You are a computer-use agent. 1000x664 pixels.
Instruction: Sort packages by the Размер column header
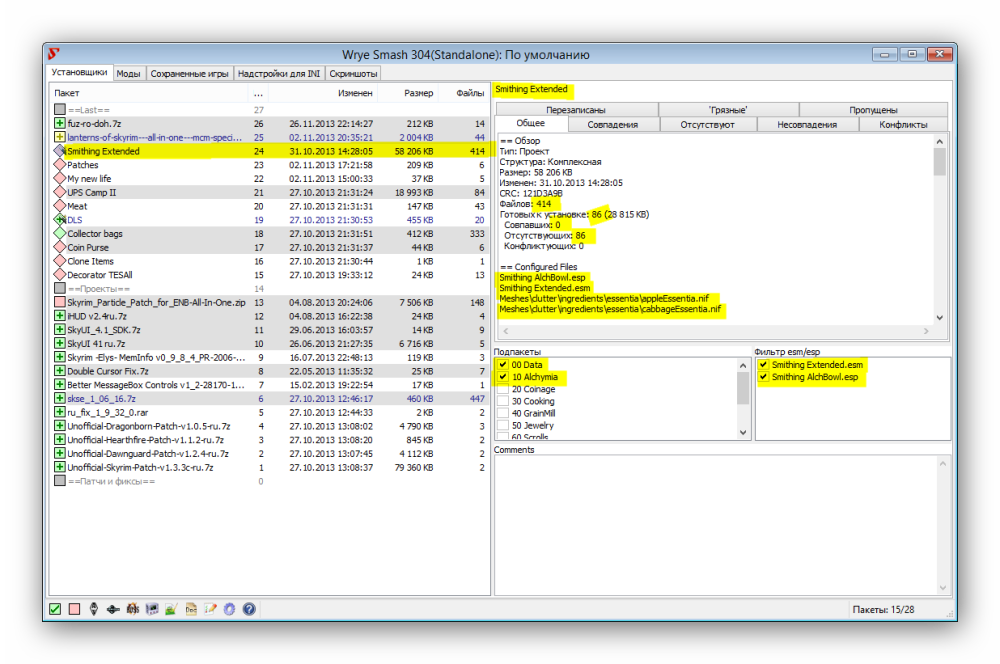[x=408, y=93]
